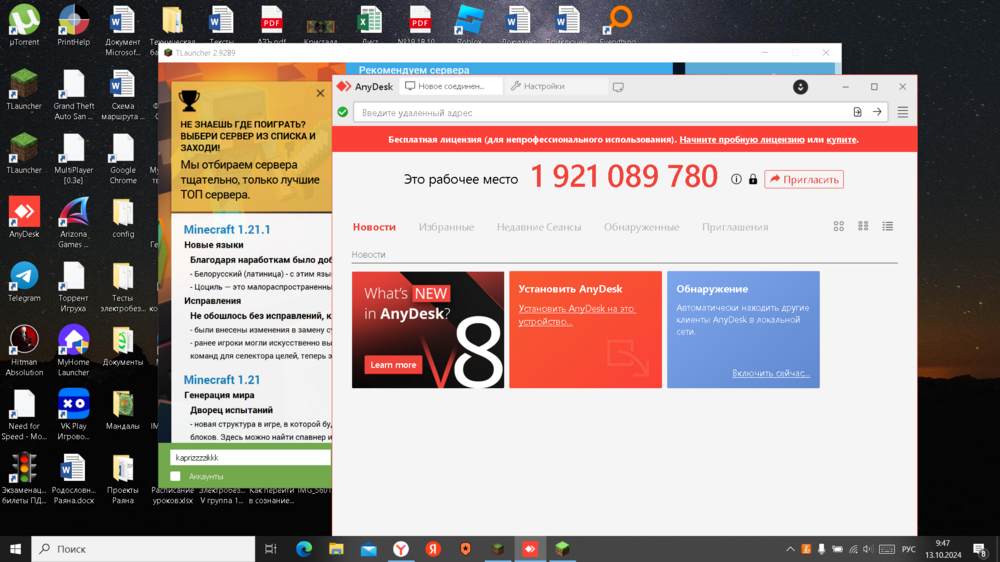Switch AnyDesk news to list view

(888, 226)
